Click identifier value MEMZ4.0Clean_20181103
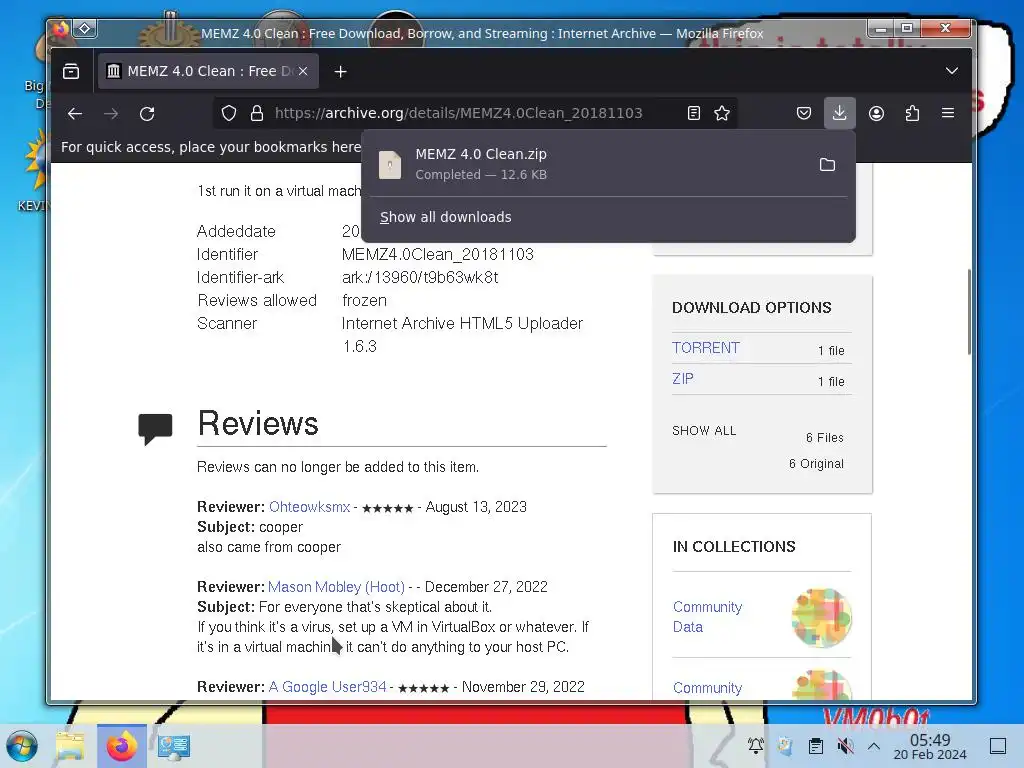The image size is (1024, 768). click(438, 254)
